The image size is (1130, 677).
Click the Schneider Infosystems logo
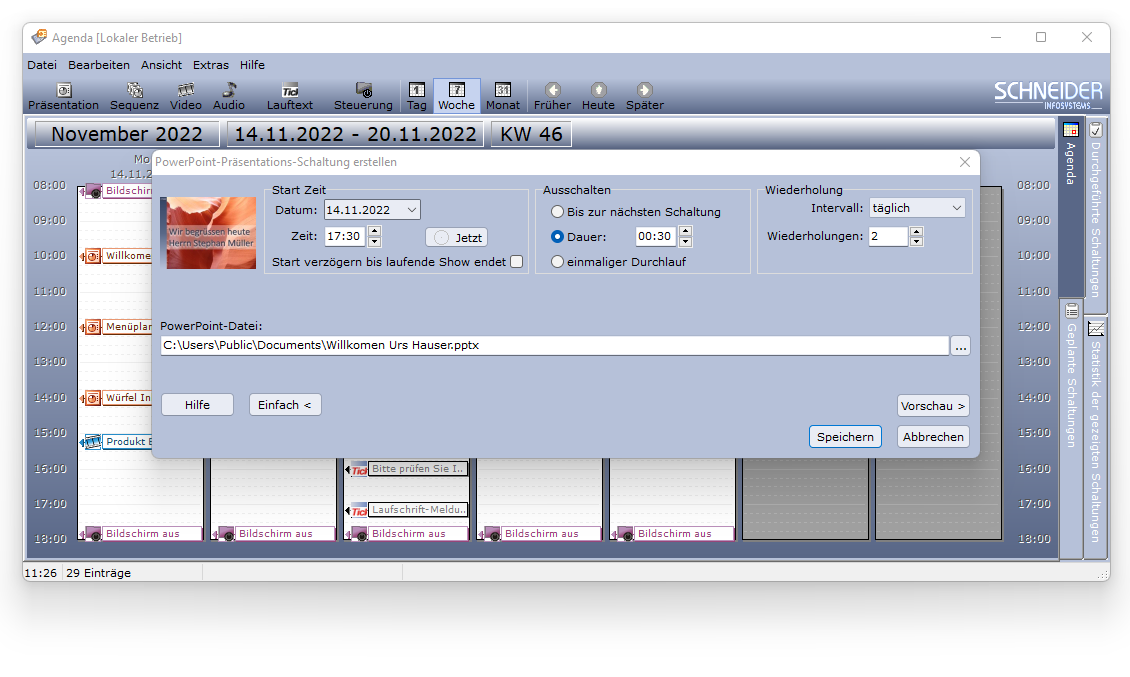pos(1048,95)
